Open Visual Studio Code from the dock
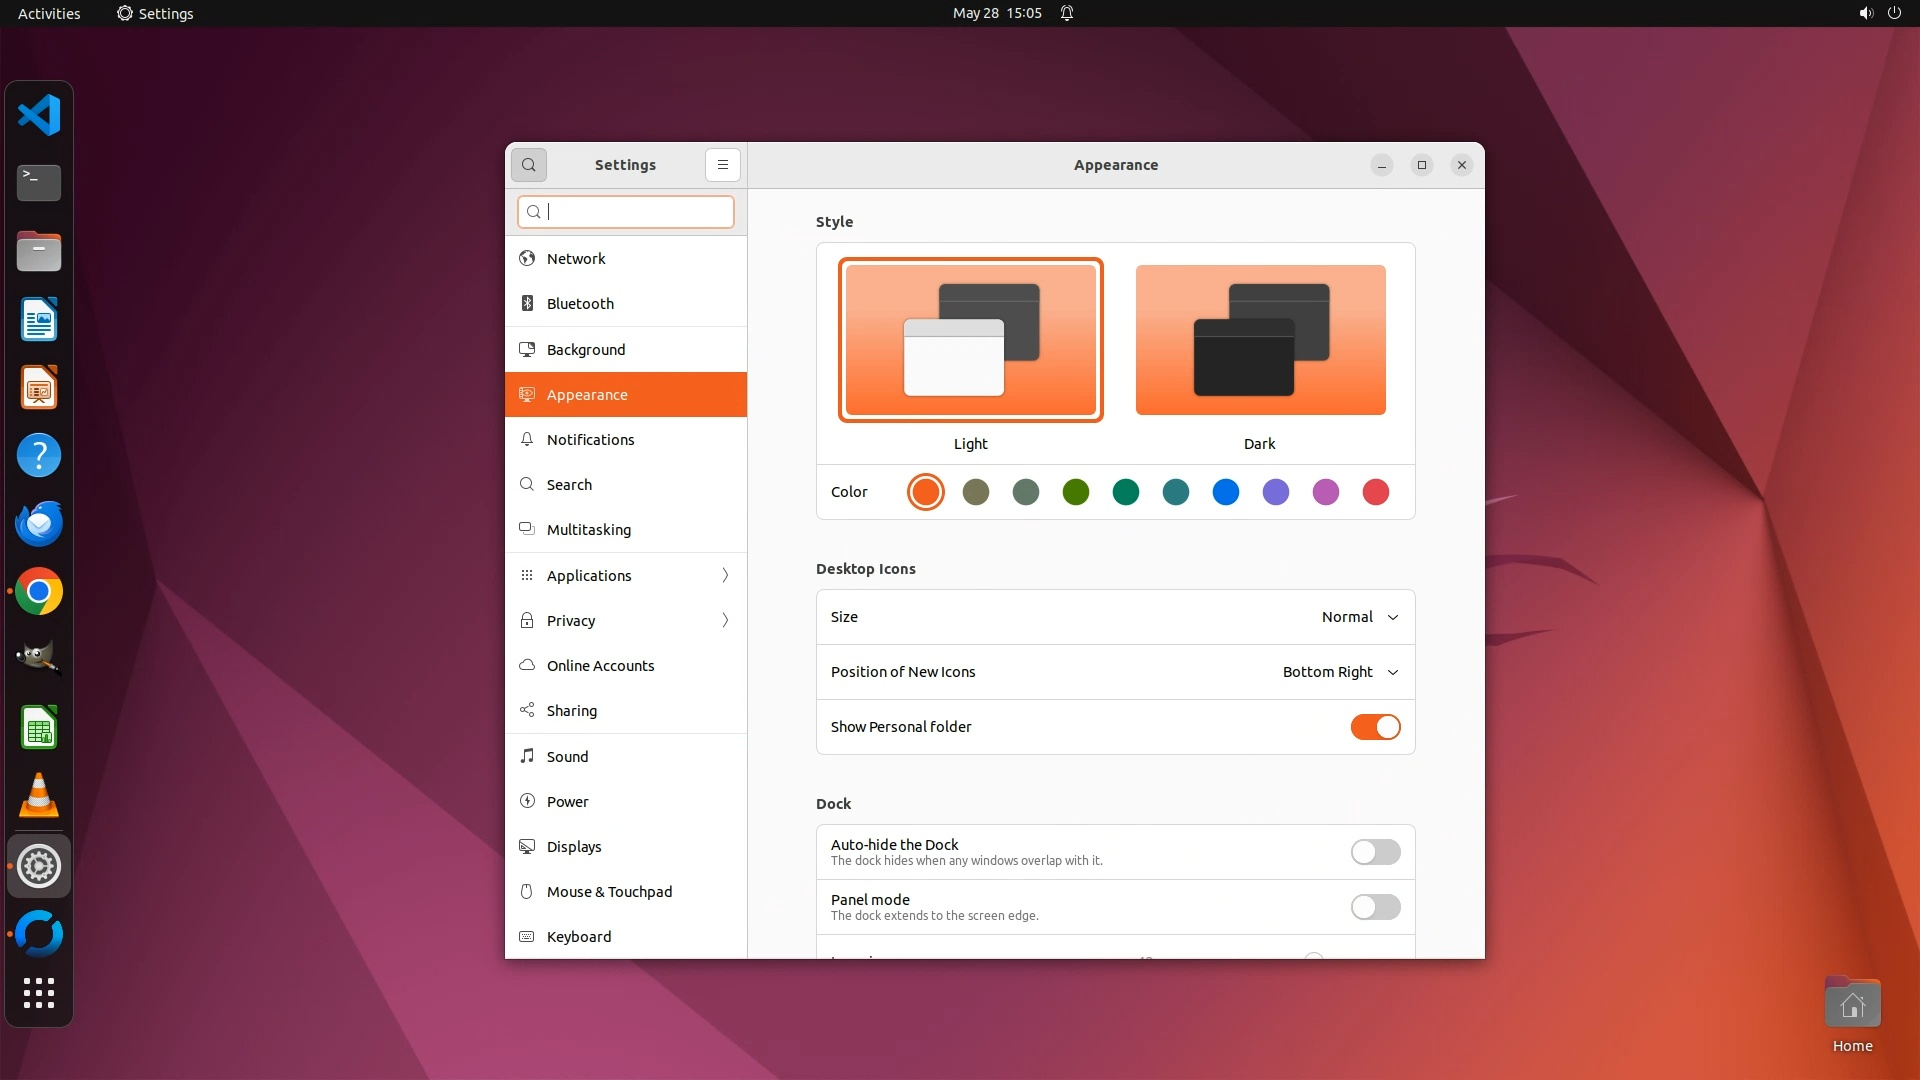Screen dimensions: 1920x1080 point(39,115)
